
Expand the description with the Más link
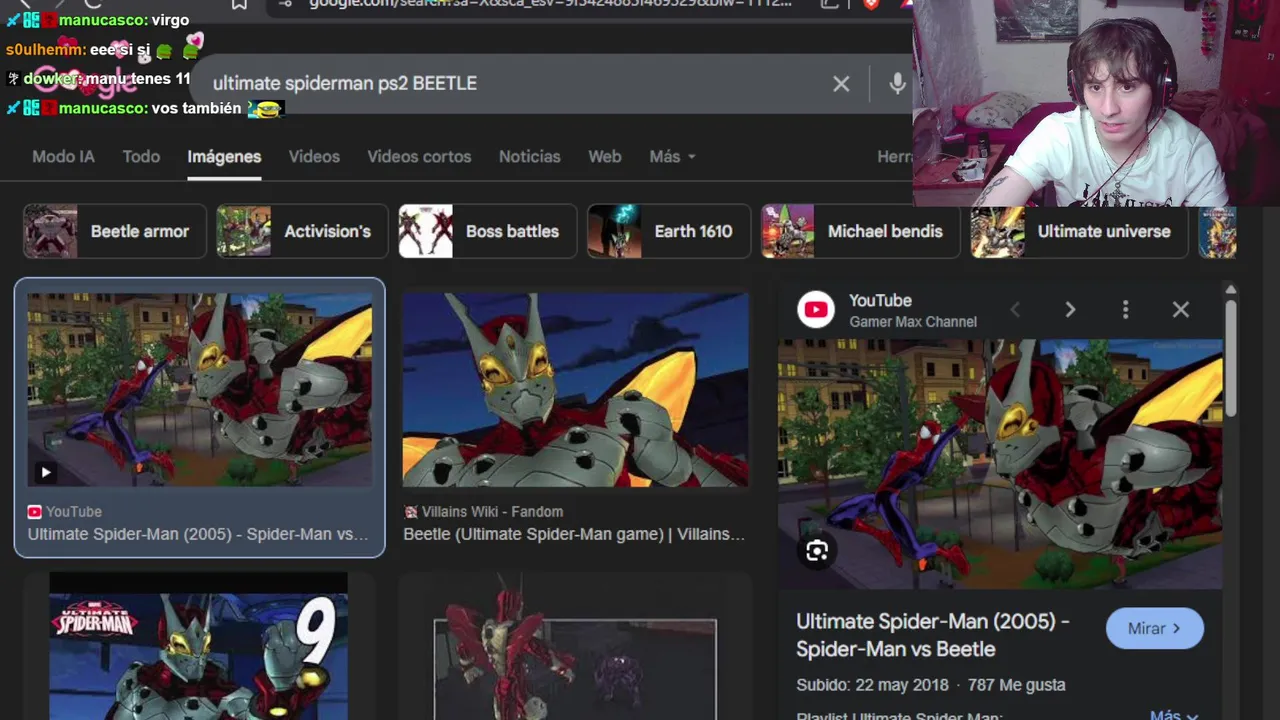coord(1174,715)
